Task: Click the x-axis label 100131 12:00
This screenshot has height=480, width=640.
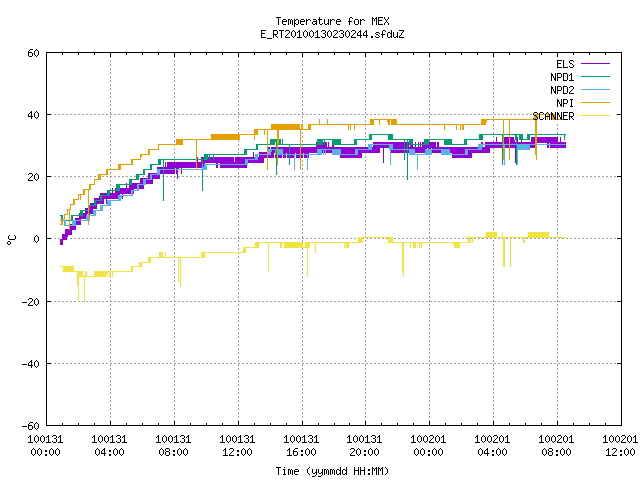Action: coord(238,446)
